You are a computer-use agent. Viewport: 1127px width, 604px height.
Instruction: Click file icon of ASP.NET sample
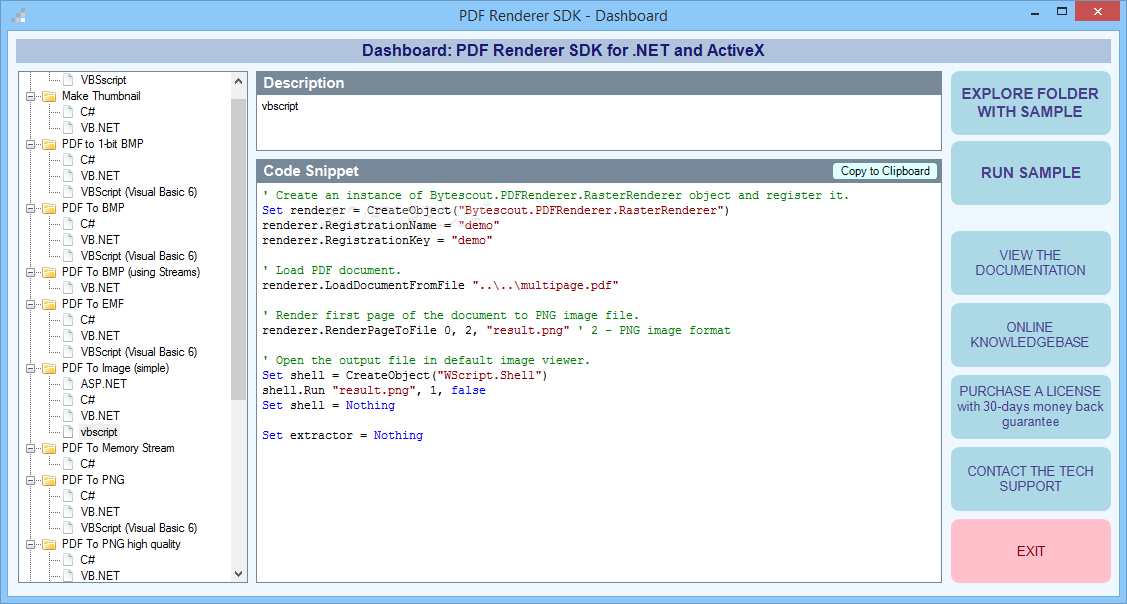point(68,384)
